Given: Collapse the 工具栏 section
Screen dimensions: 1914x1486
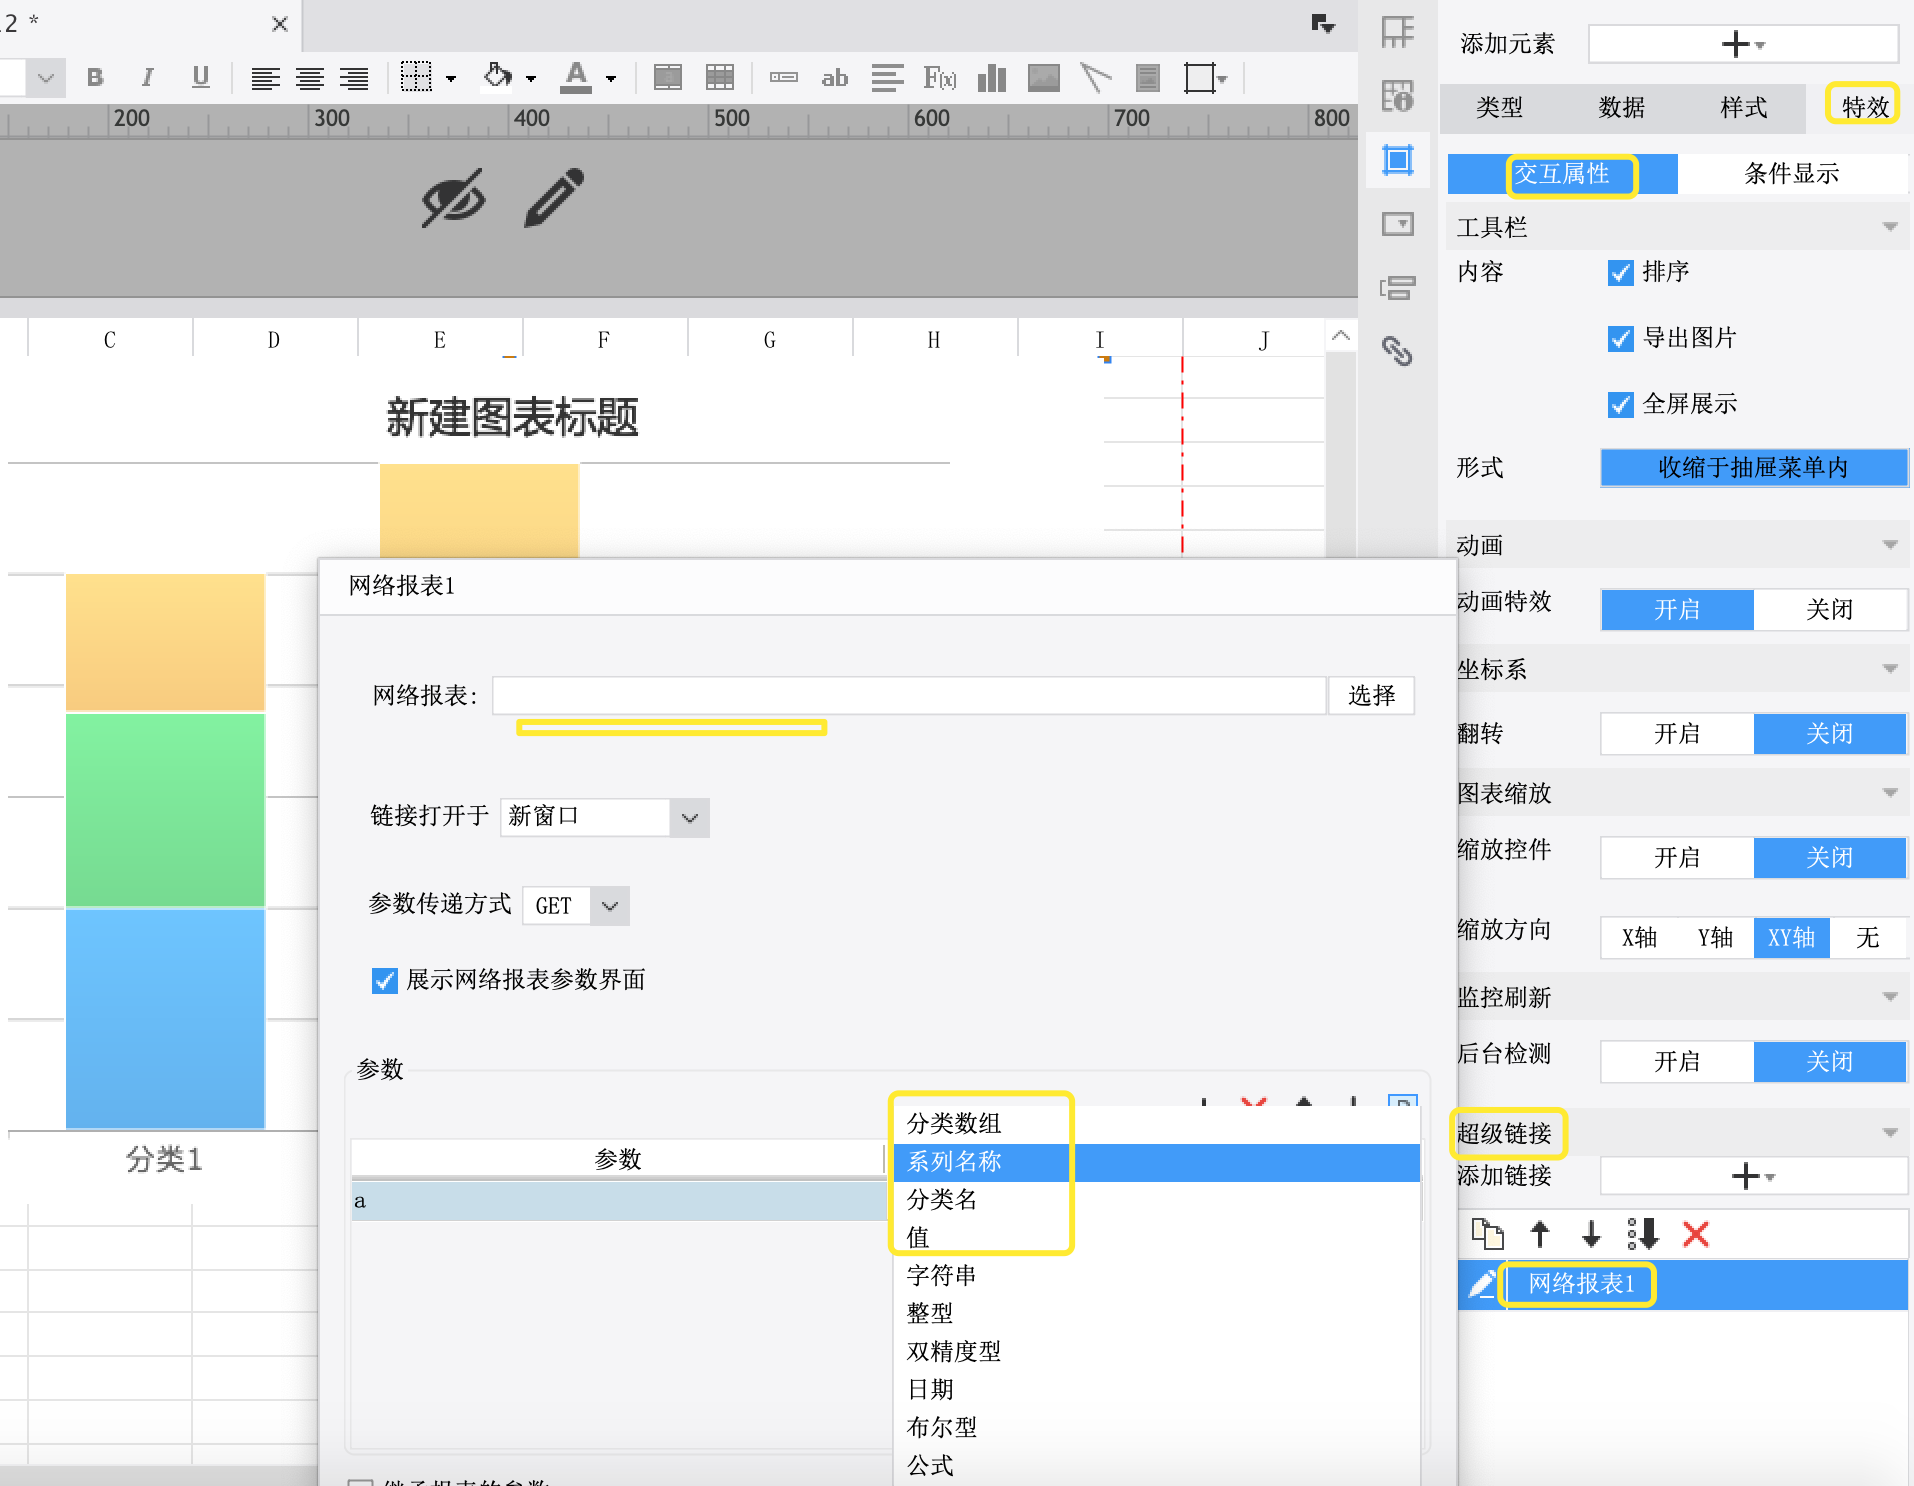Looking at the screenshot, I should click(1889, 227).
